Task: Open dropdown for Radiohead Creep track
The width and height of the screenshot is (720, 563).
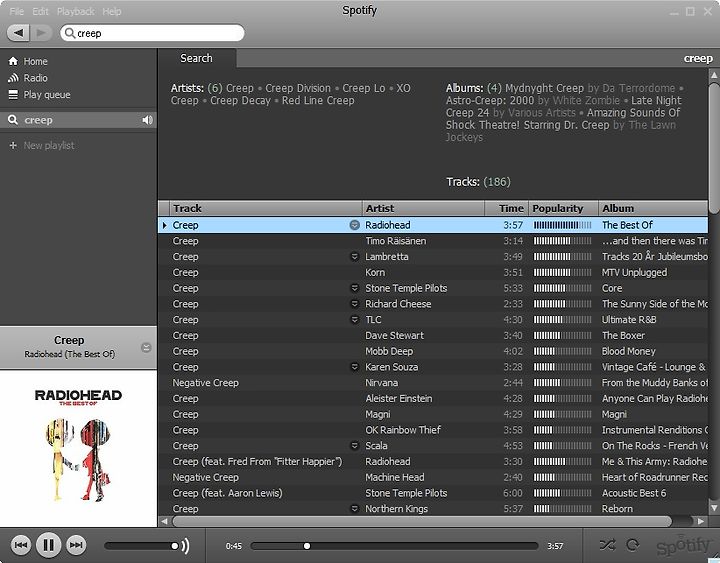Action: pyautogui.click(x=354, y=225)
